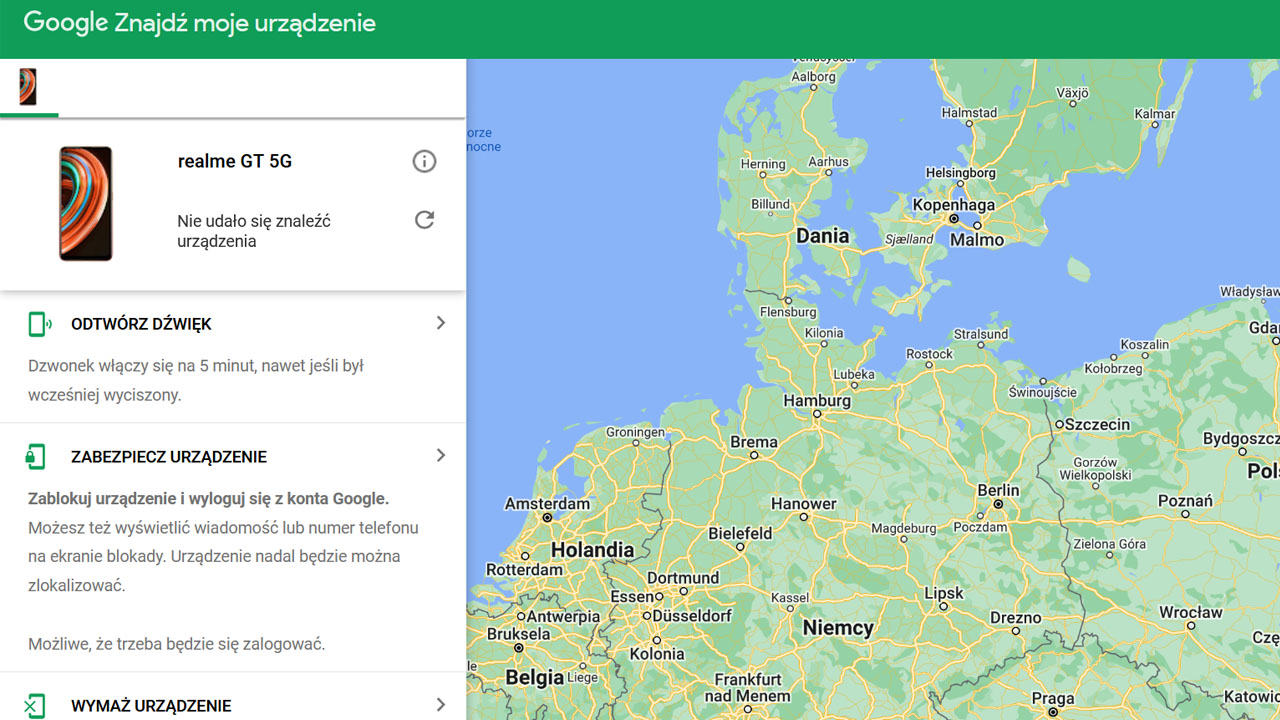Screen dimensions: 1280x720
Task: Click Szczecin label on the map
Action: [1097, 424]
